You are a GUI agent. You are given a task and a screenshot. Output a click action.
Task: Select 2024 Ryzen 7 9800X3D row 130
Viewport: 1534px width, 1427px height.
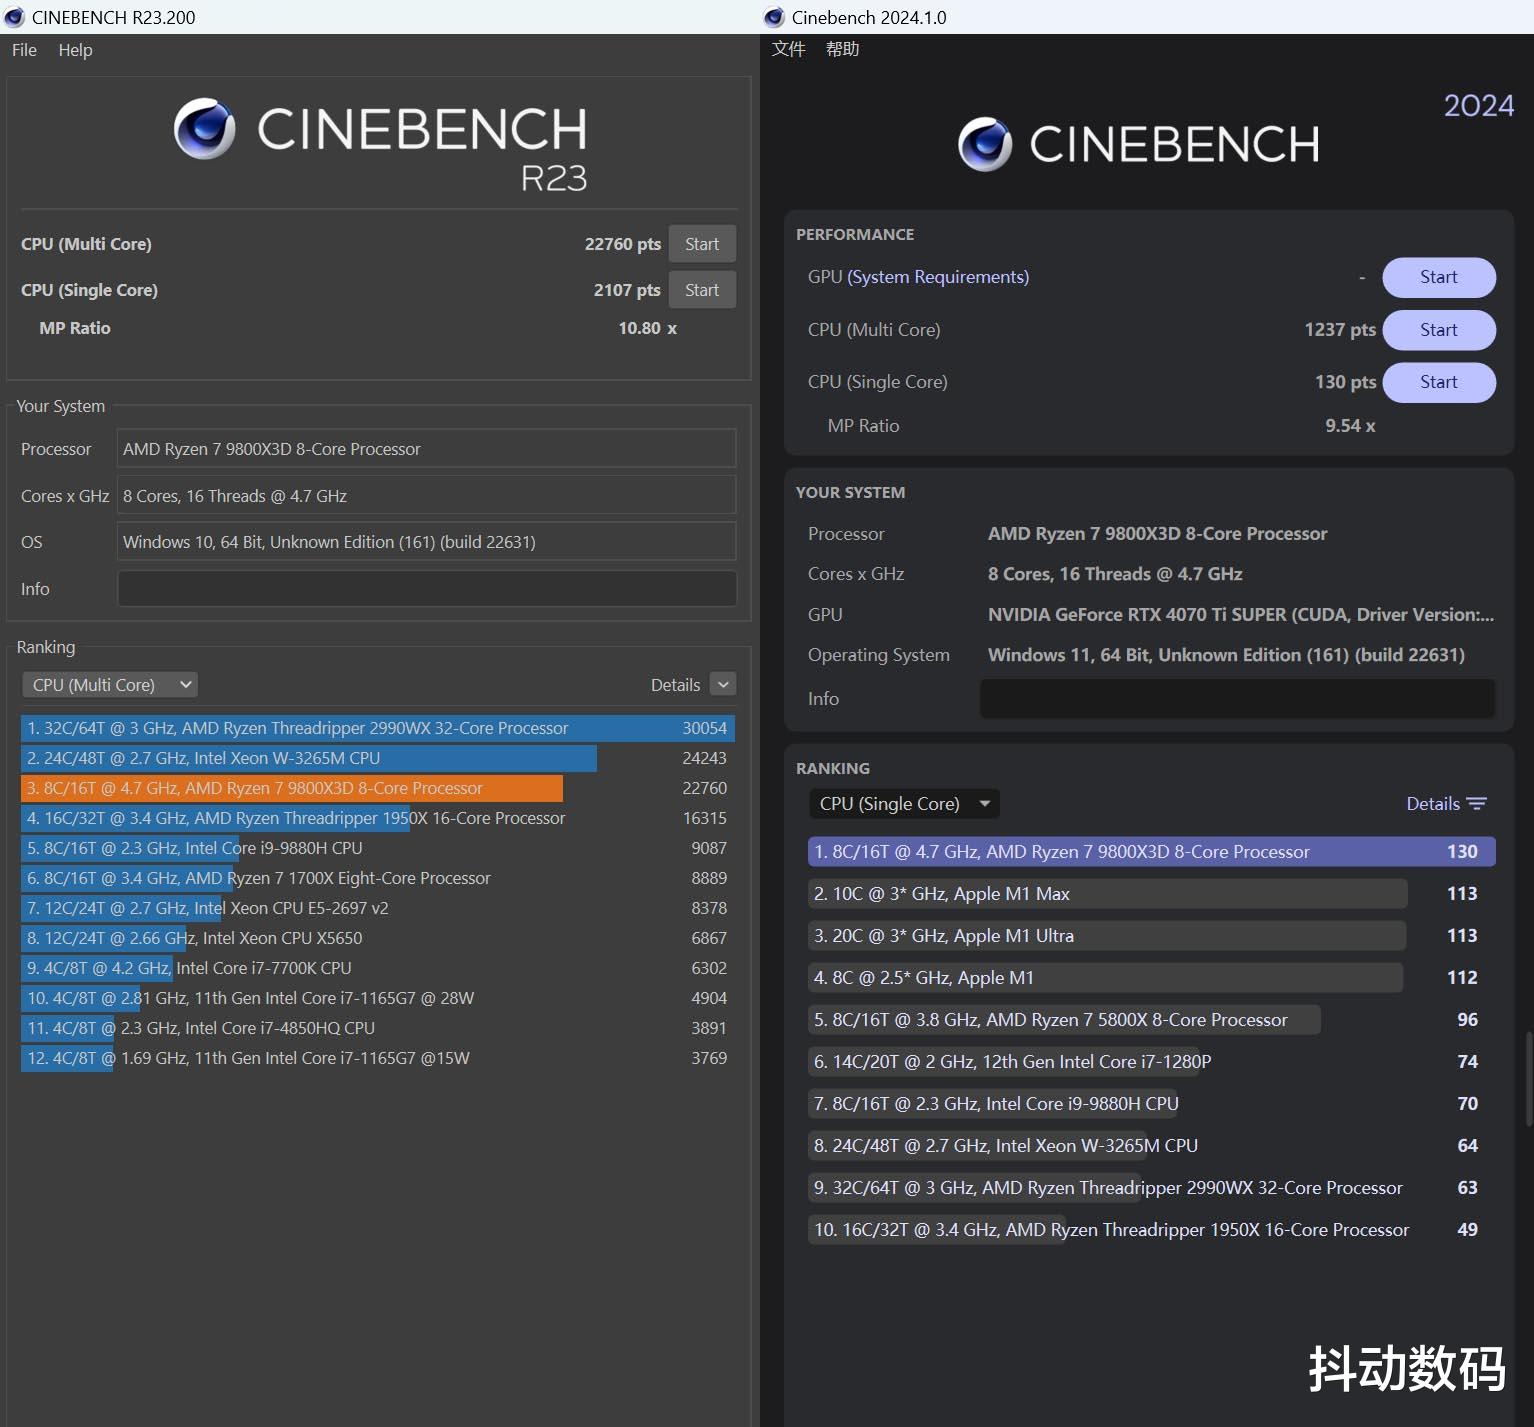click(x=1152, y=852)
